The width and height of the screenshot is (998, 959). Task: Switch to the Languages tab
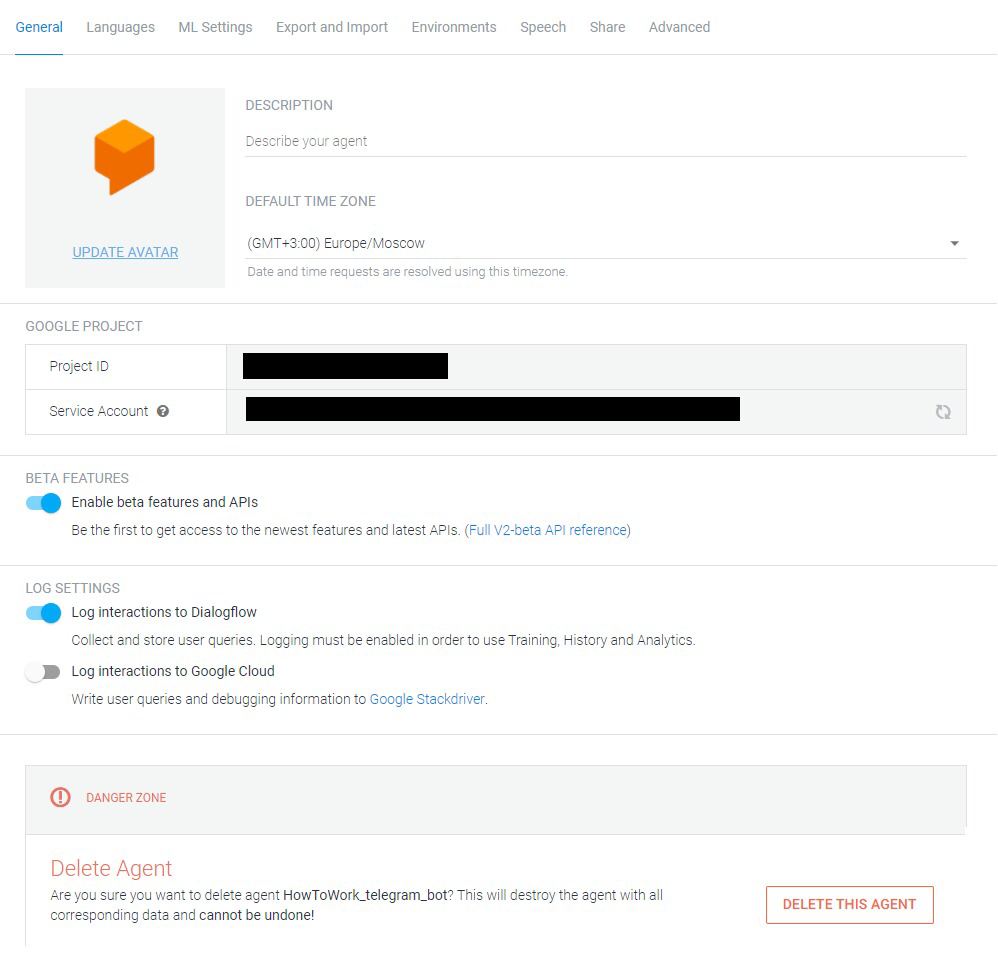pos(120,27)
